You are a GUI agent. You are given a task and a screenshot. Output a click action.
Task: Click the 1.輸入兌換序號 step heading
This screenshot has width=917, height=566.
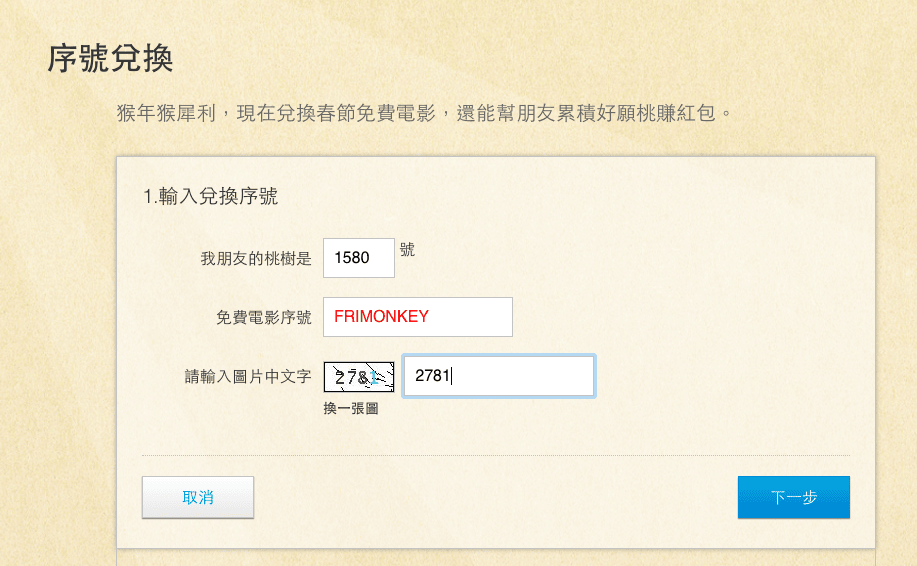coord(211,196)
